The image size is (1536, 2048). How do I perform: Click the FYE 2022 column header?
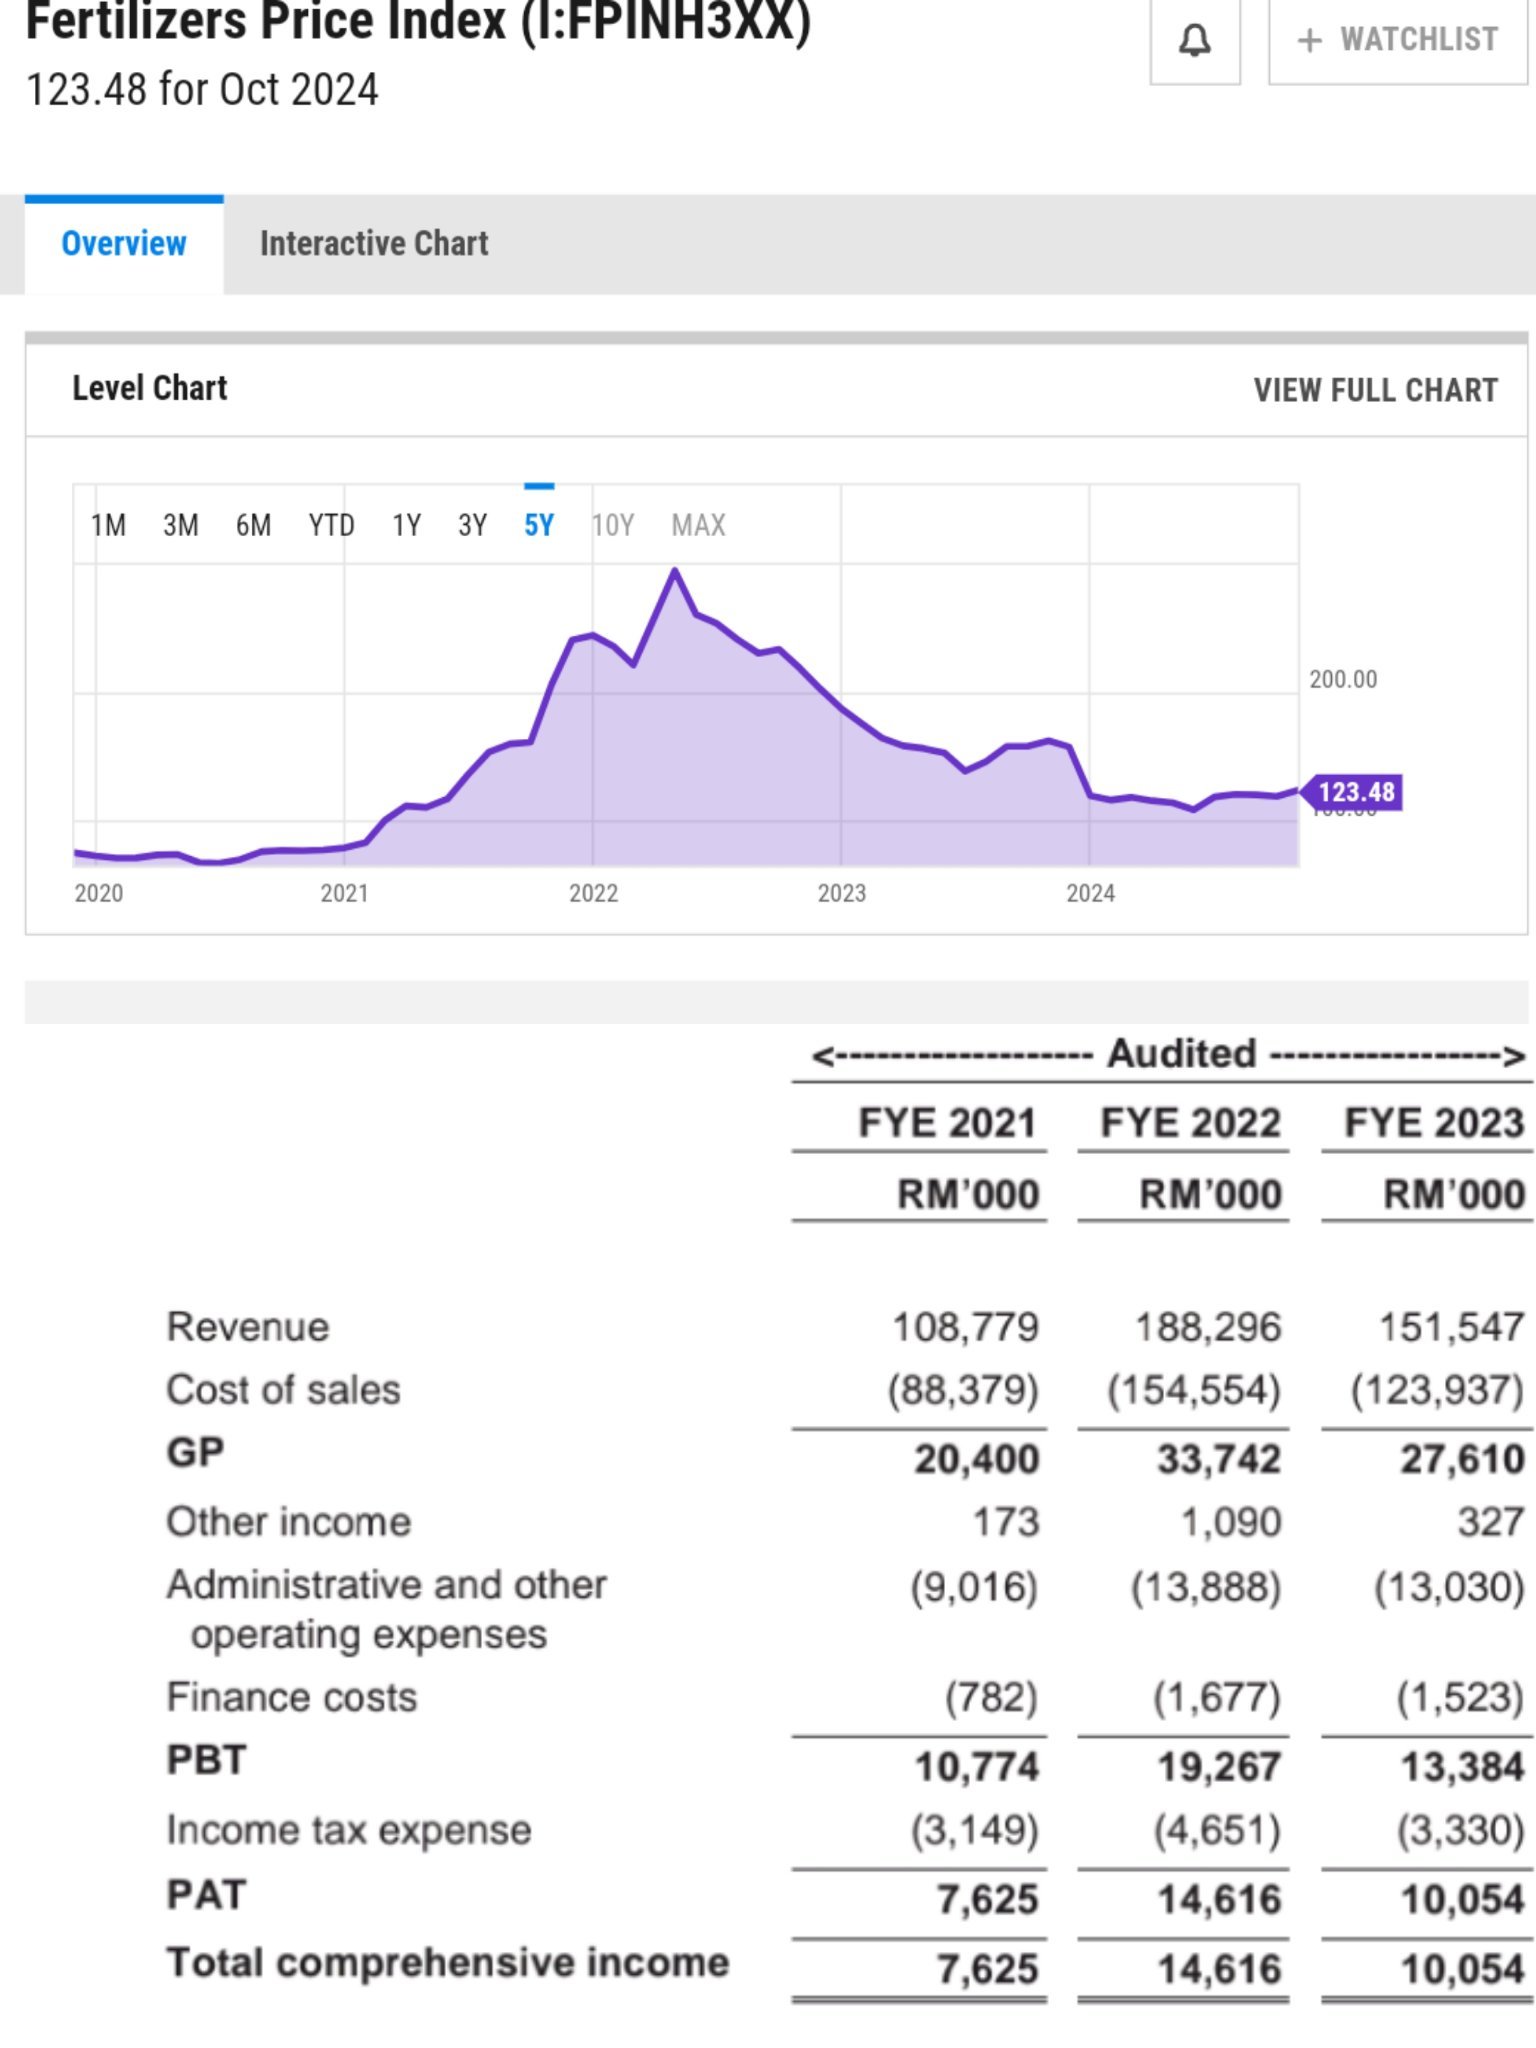[1190, 1123]
